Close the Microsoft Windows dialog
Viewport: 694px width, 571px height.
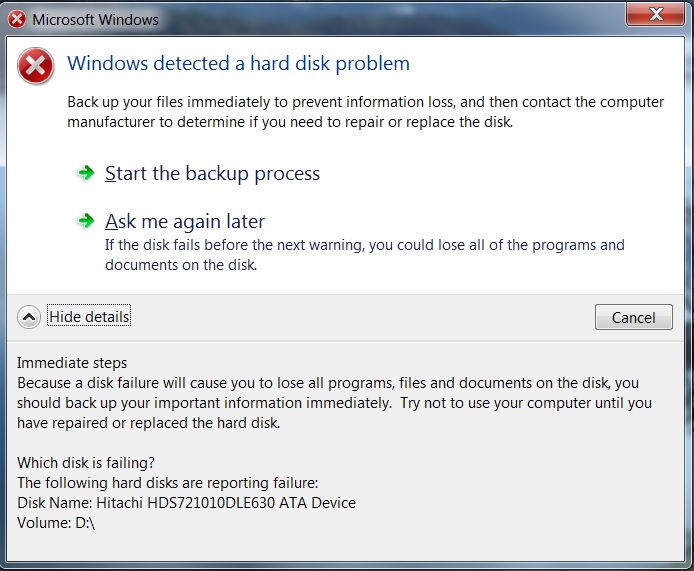coord(654,14)
